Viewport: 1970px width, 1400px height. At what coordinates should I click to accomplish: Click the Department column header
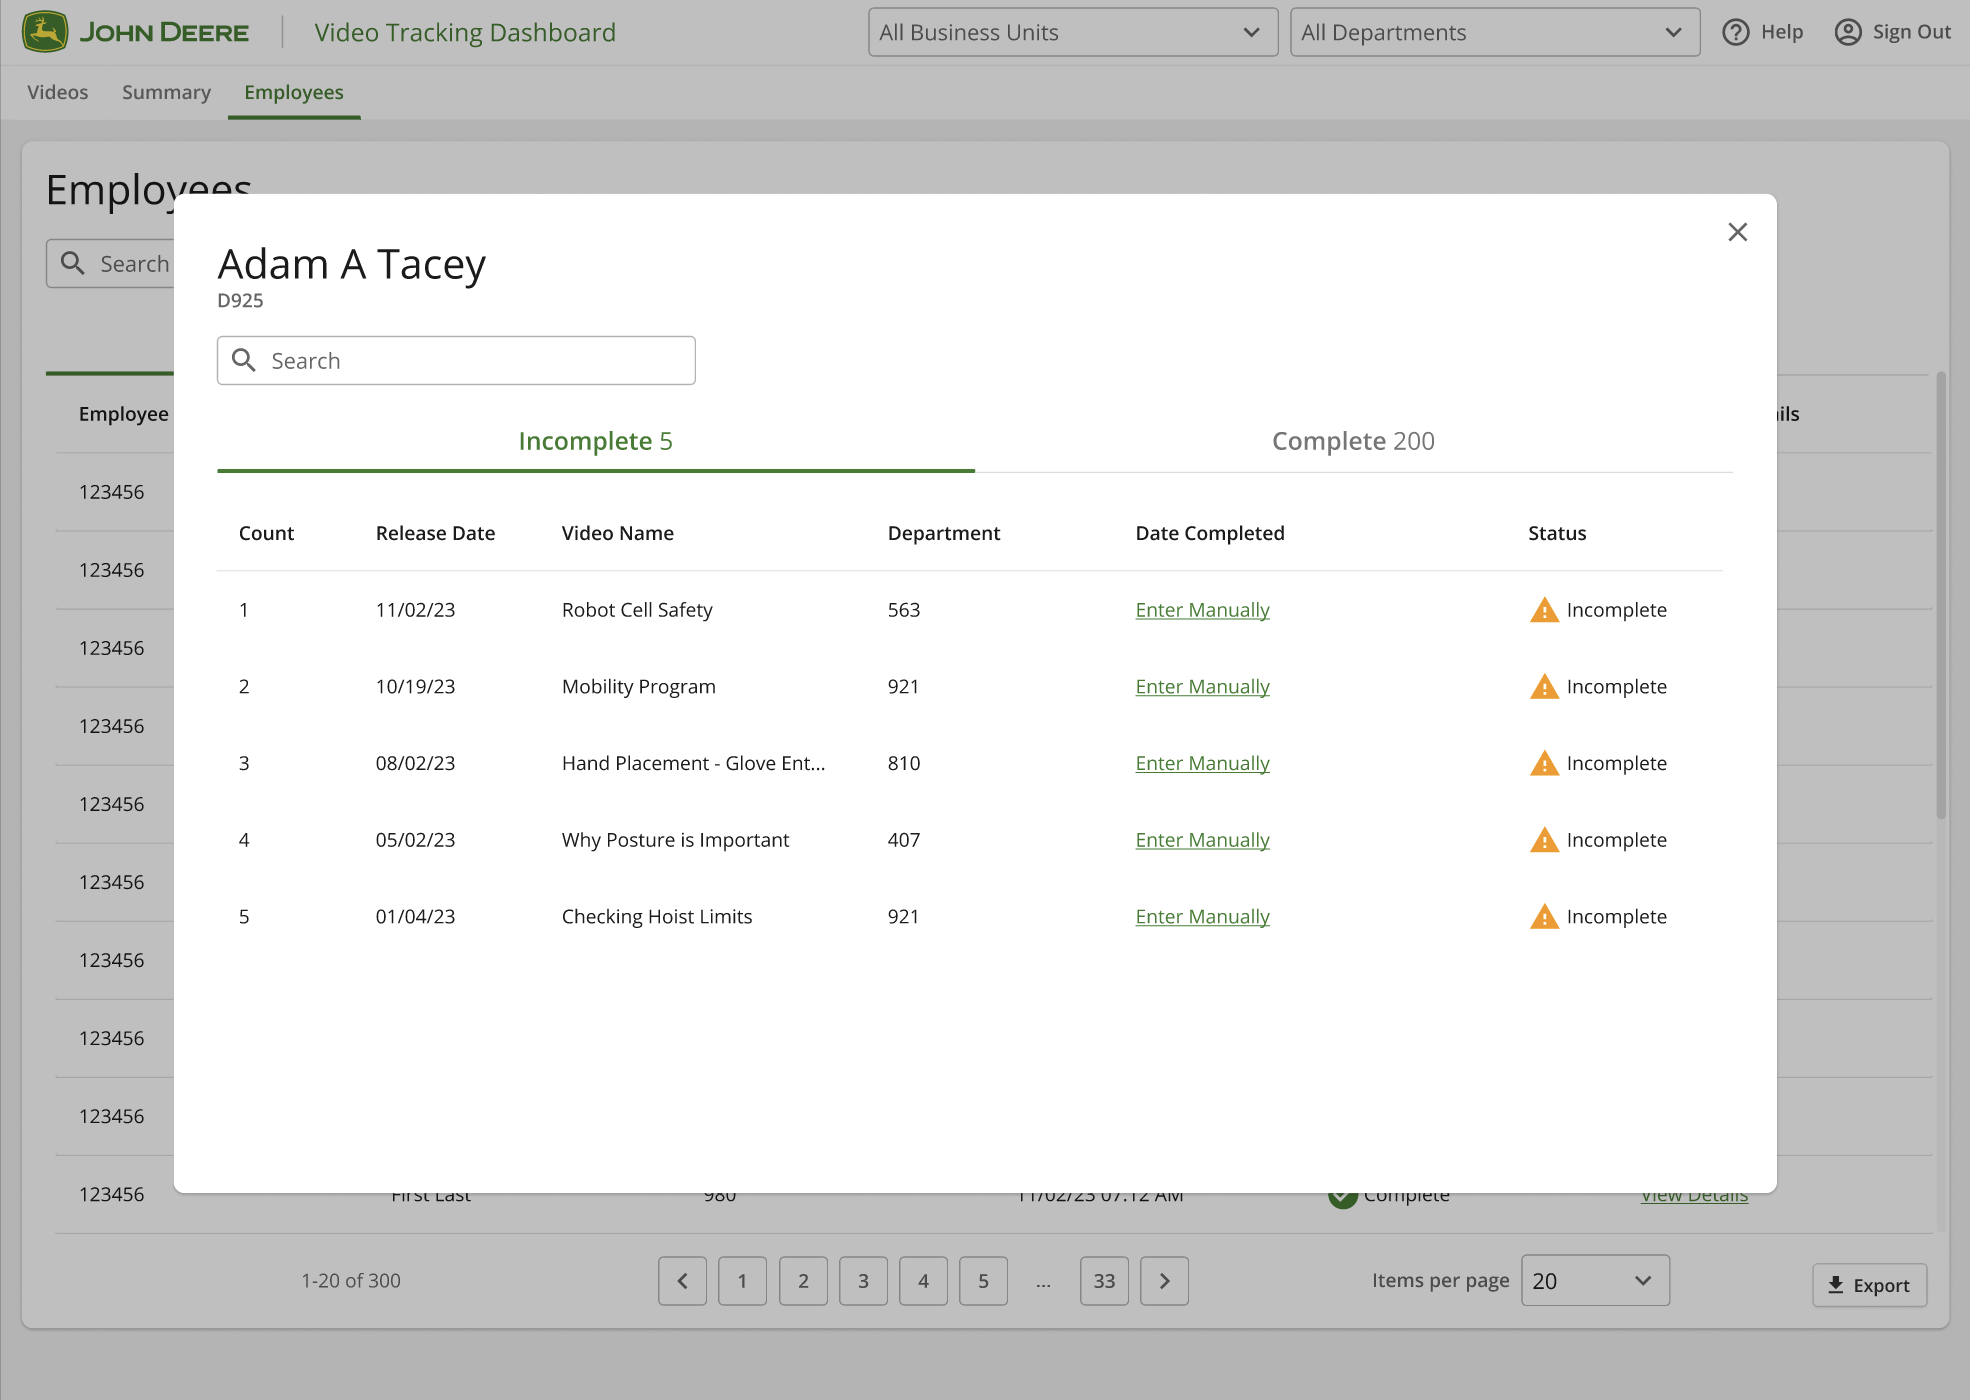tap(944, 533)
